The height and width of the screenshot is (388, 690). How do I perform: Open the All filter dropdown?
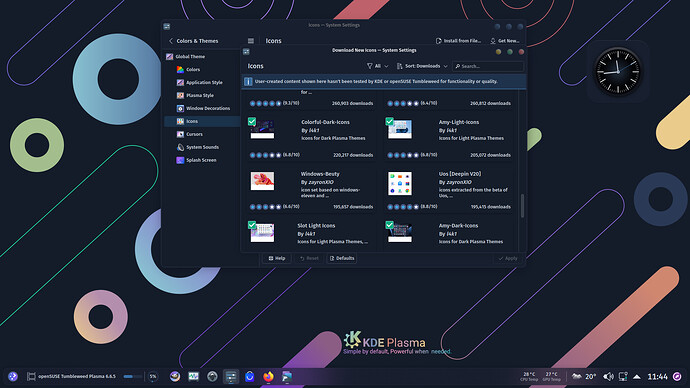(377, 66)
